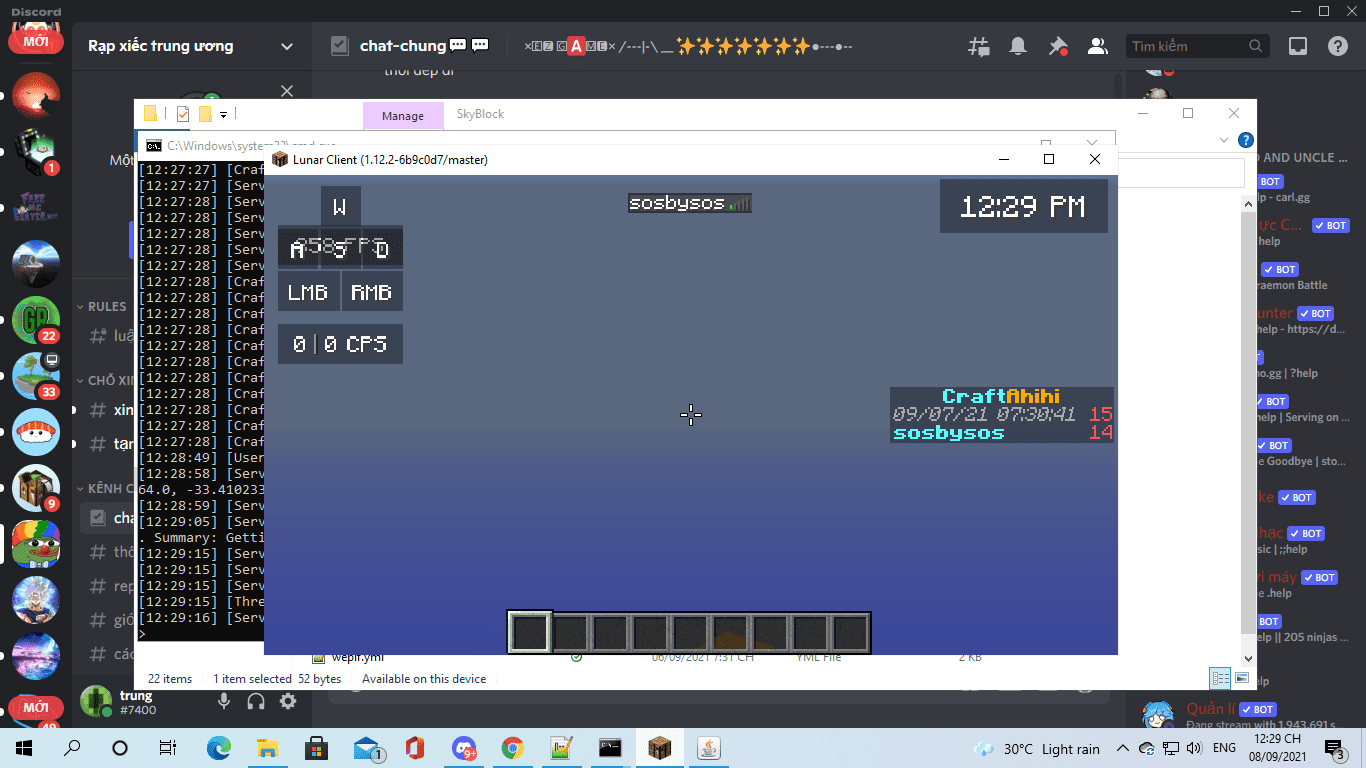The height and width of the screenshot is (768, 1366).
Task: Open the Mail app on the taskbar
Action: [x=367, y=748]
